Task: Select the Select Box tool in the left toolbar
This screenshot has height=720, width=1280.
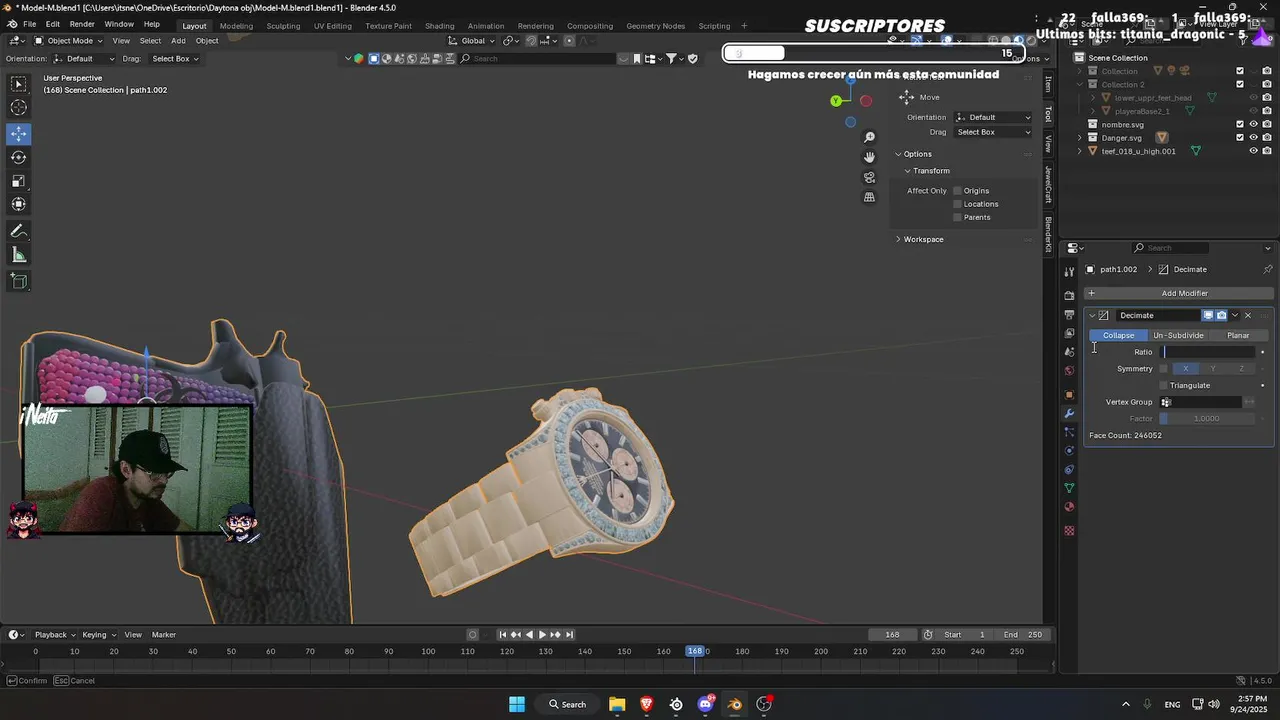Action: [19, 84]
